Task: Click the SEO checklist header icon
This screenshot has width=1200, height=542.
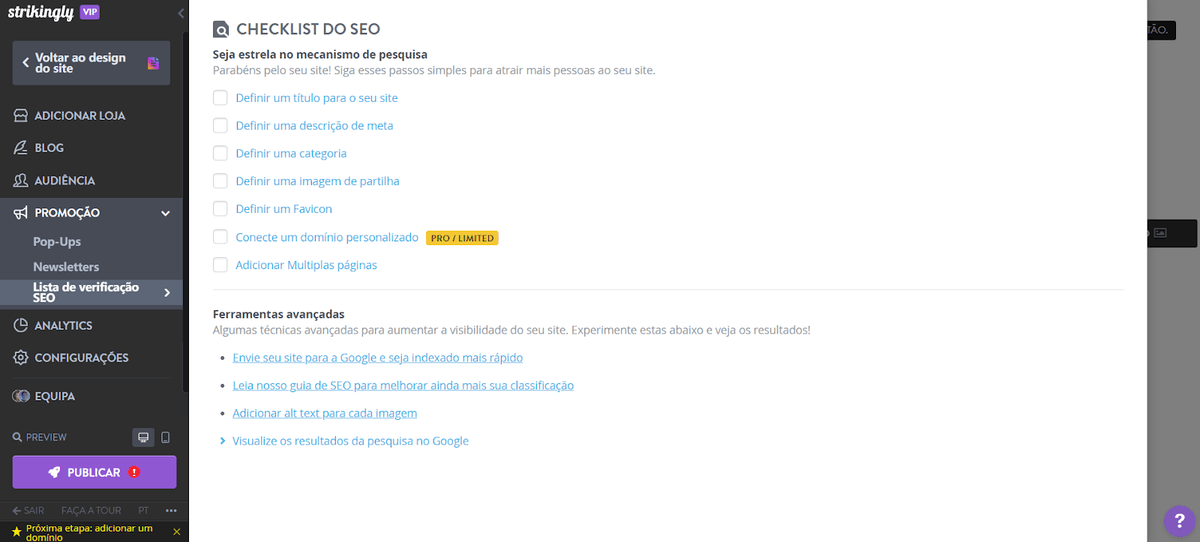Action: click(x=221, y=29)
